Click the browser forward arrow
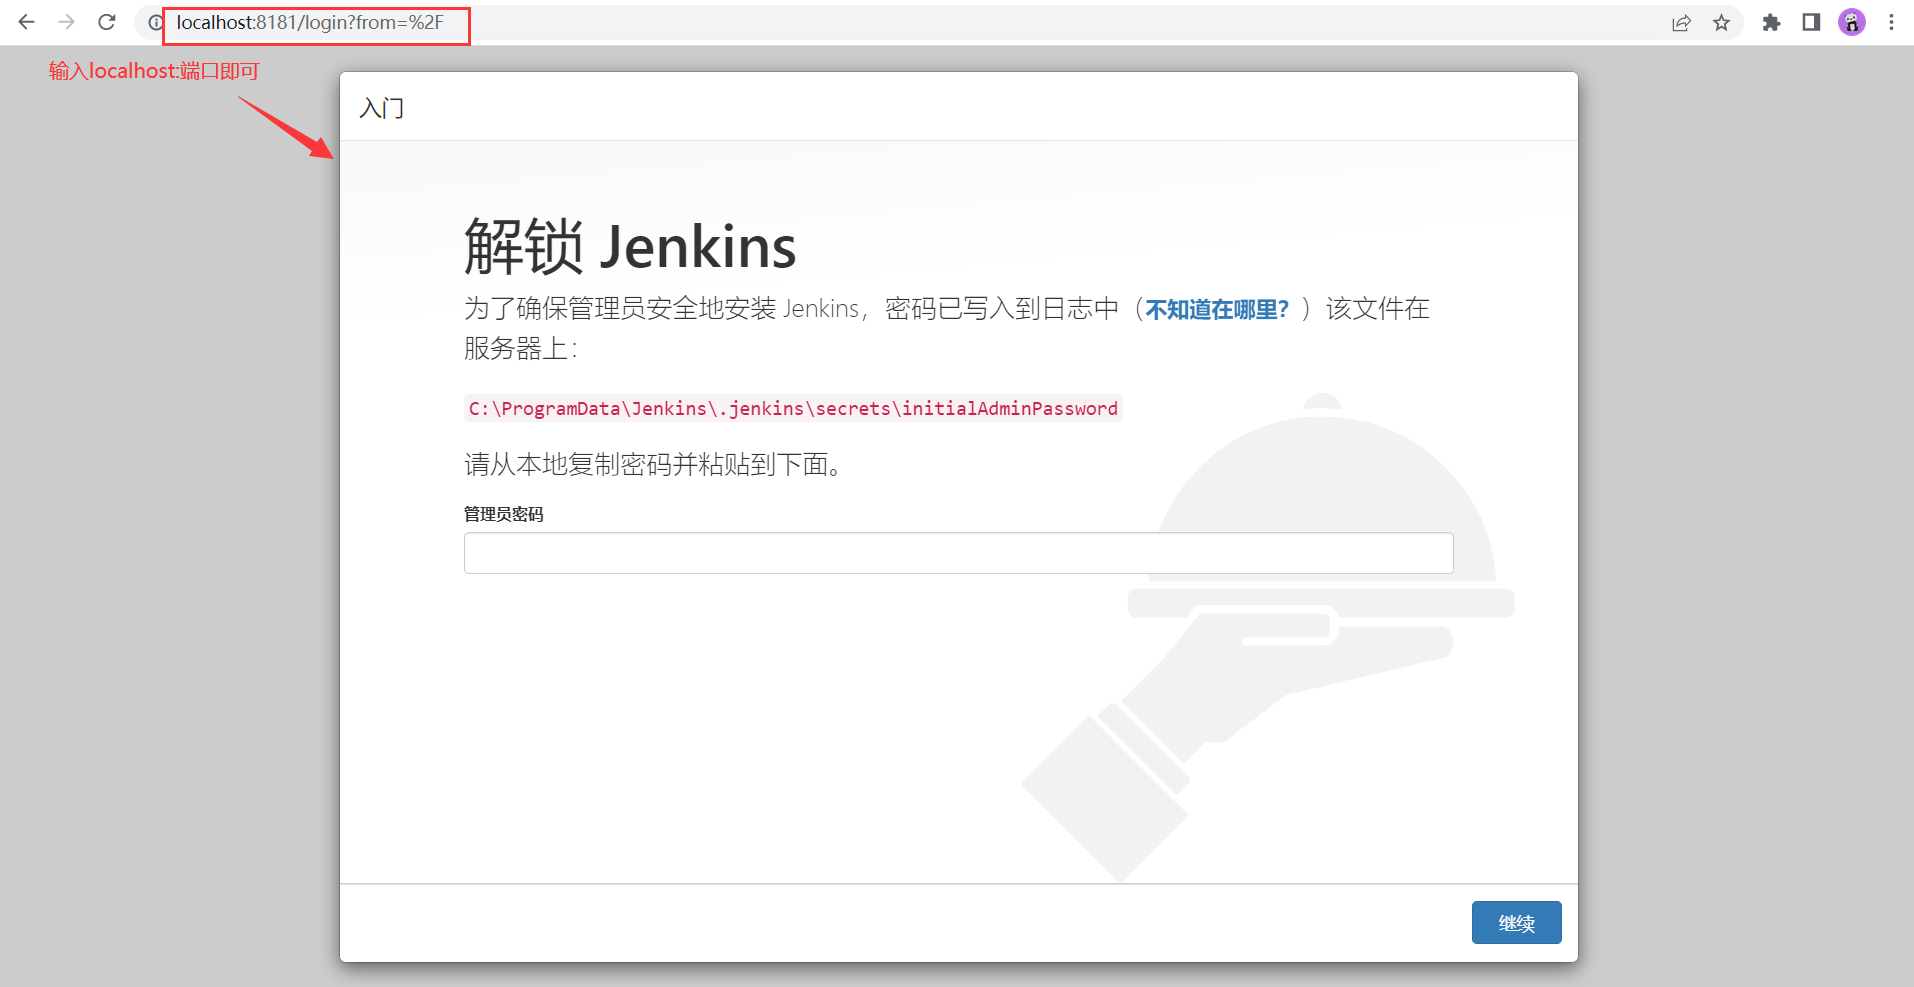This screenshot has height=987, width=1914. [66, 22]
